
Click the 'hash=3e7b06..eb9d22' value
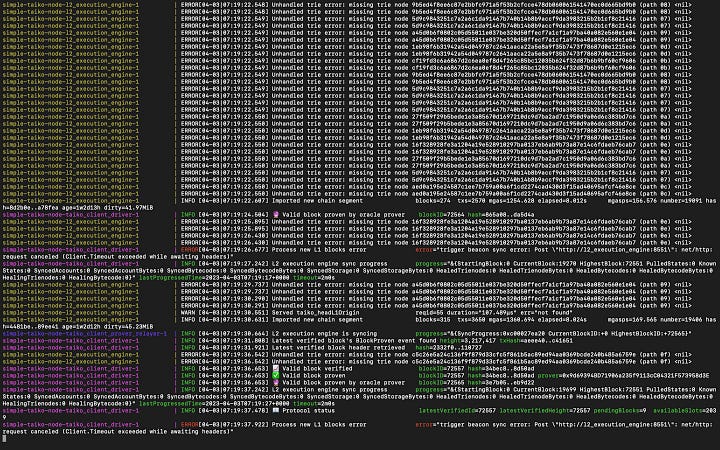(501, 382)
